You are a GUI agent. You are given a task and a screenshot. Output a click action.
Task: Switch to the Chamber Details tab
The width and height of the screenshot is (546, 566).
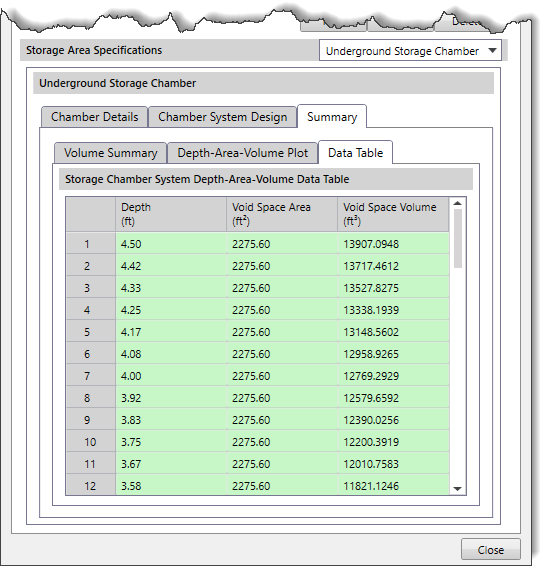(x=95, y=117)
